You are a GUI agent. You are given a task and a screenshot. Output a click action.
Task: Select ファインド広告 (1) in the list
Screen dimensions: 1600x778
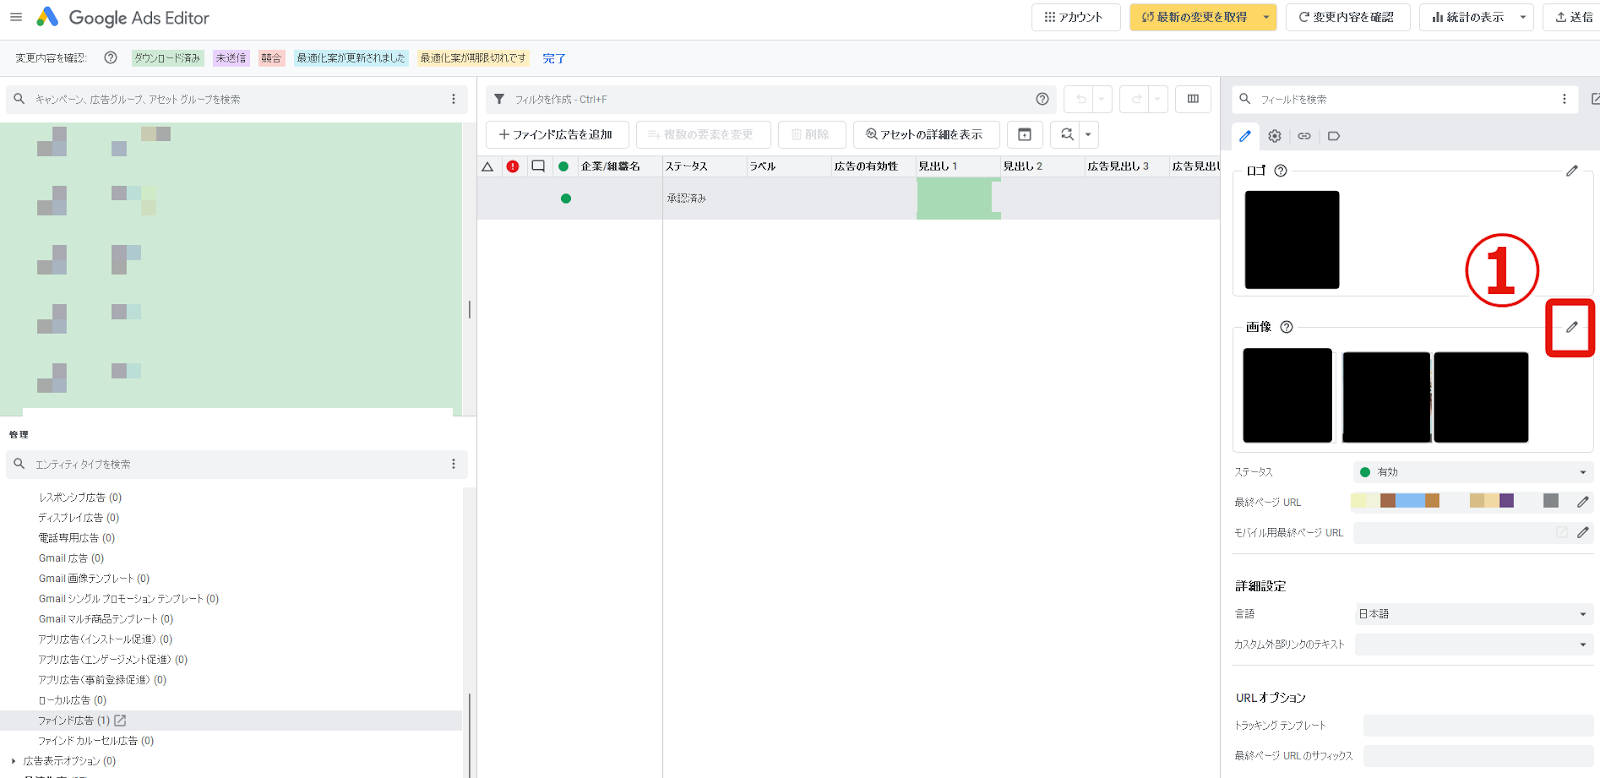[74, 720]
